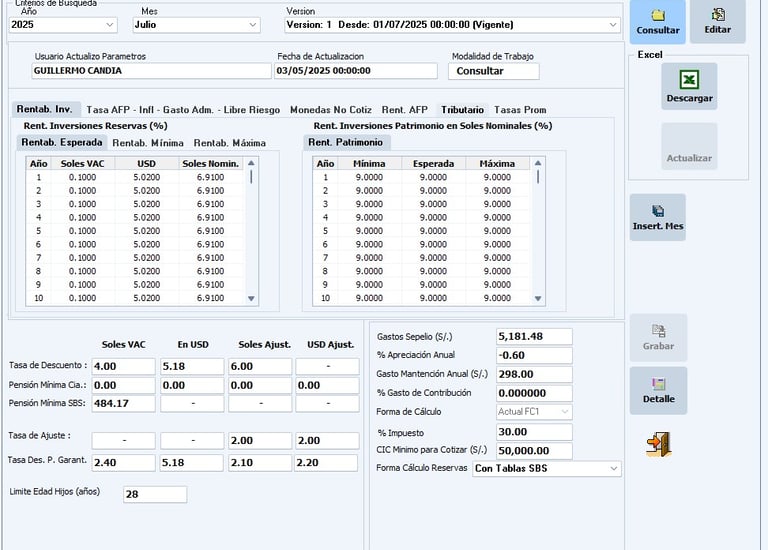
Task: Click the % Apreciación Anual field
Action: click(534, 356)
